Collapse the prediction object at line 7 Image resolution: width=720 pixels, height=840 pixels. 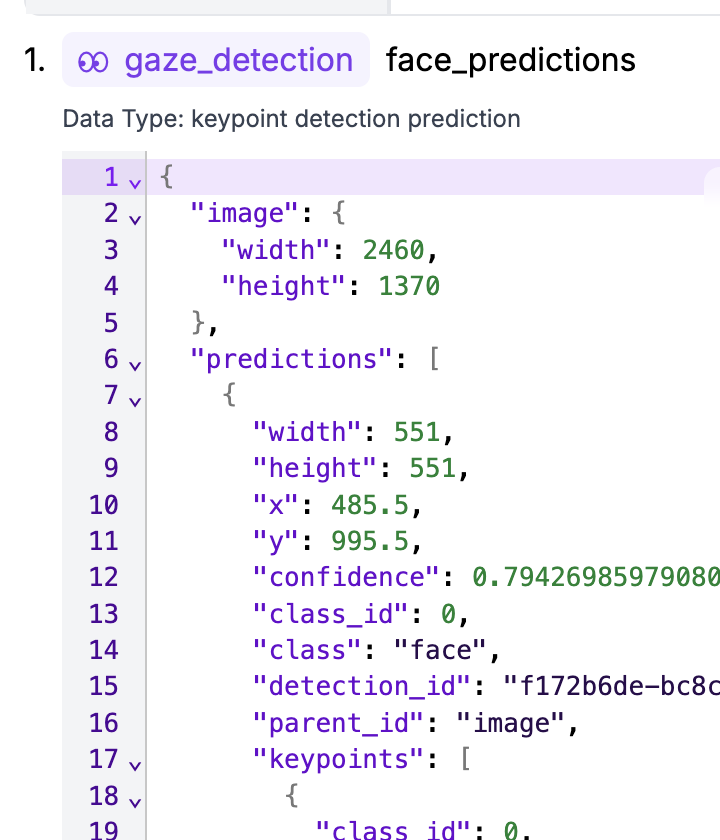[135, 401]
